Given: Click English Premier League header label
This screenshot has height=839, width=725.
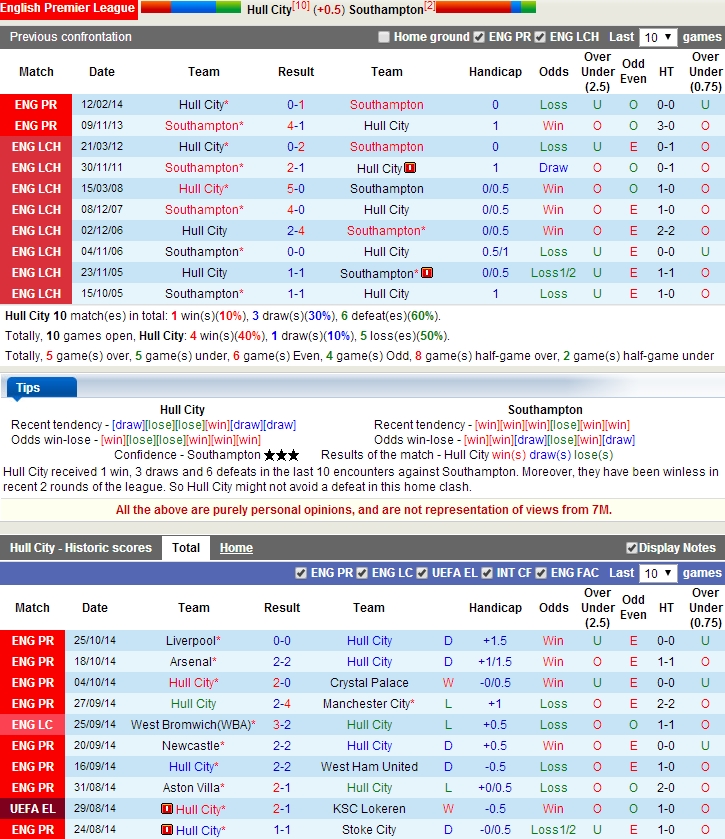Looking at the screenshot, I should [x=68, y=9].
